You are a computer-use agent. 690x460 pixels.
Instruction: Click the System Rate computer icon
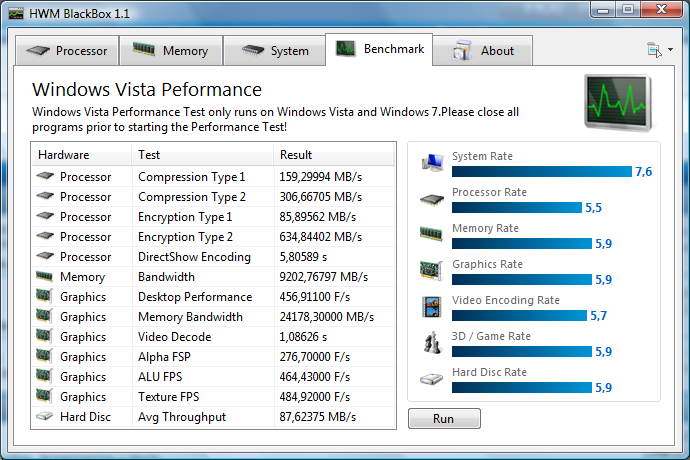coord(432,163)
